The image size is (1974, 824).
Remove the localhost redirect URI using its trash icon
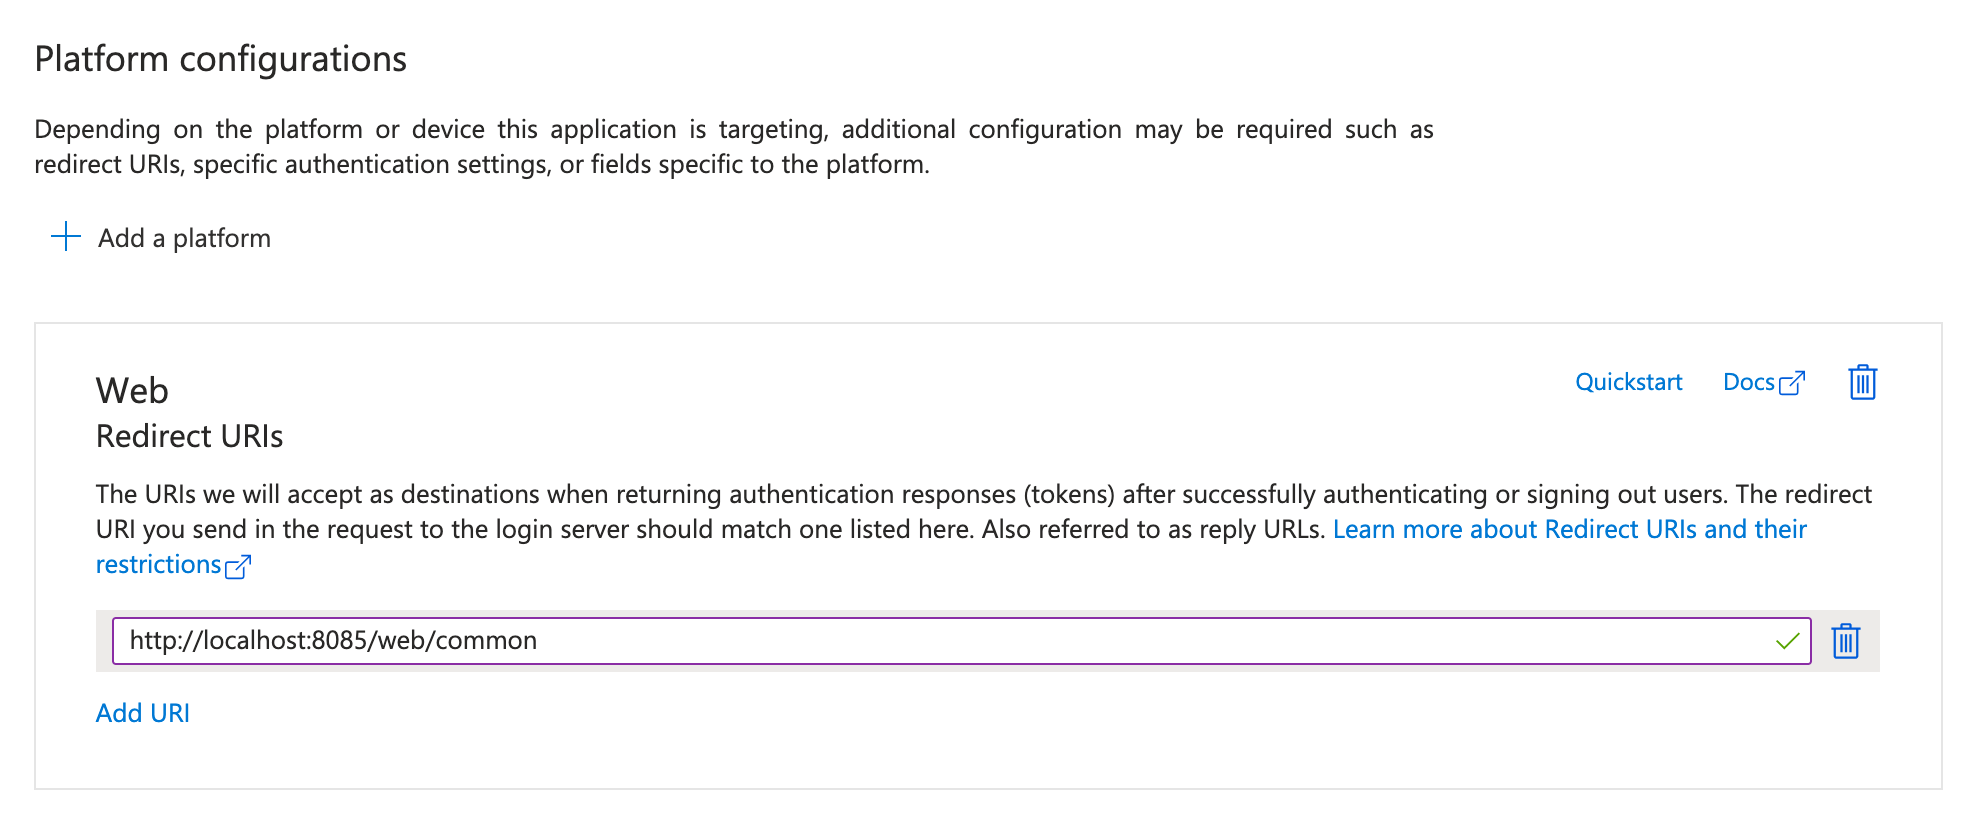[x=1845, y=641]
